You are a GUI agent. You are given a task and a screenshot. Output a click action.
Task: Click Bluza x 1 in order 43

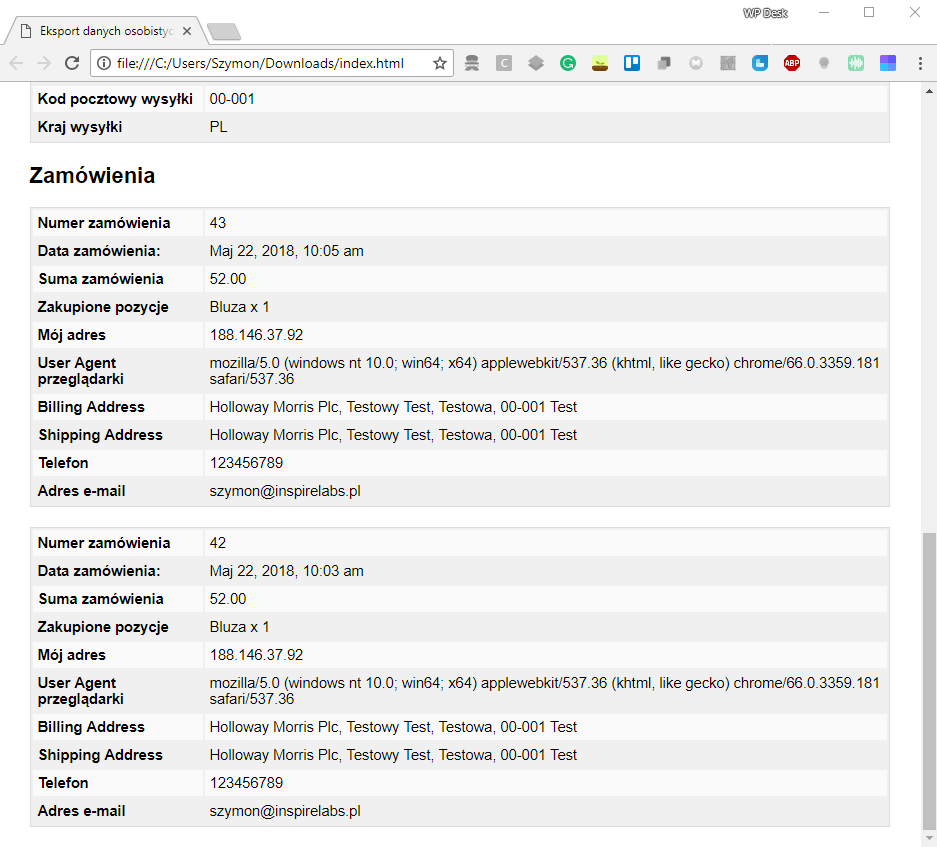(x=239, y=307)
